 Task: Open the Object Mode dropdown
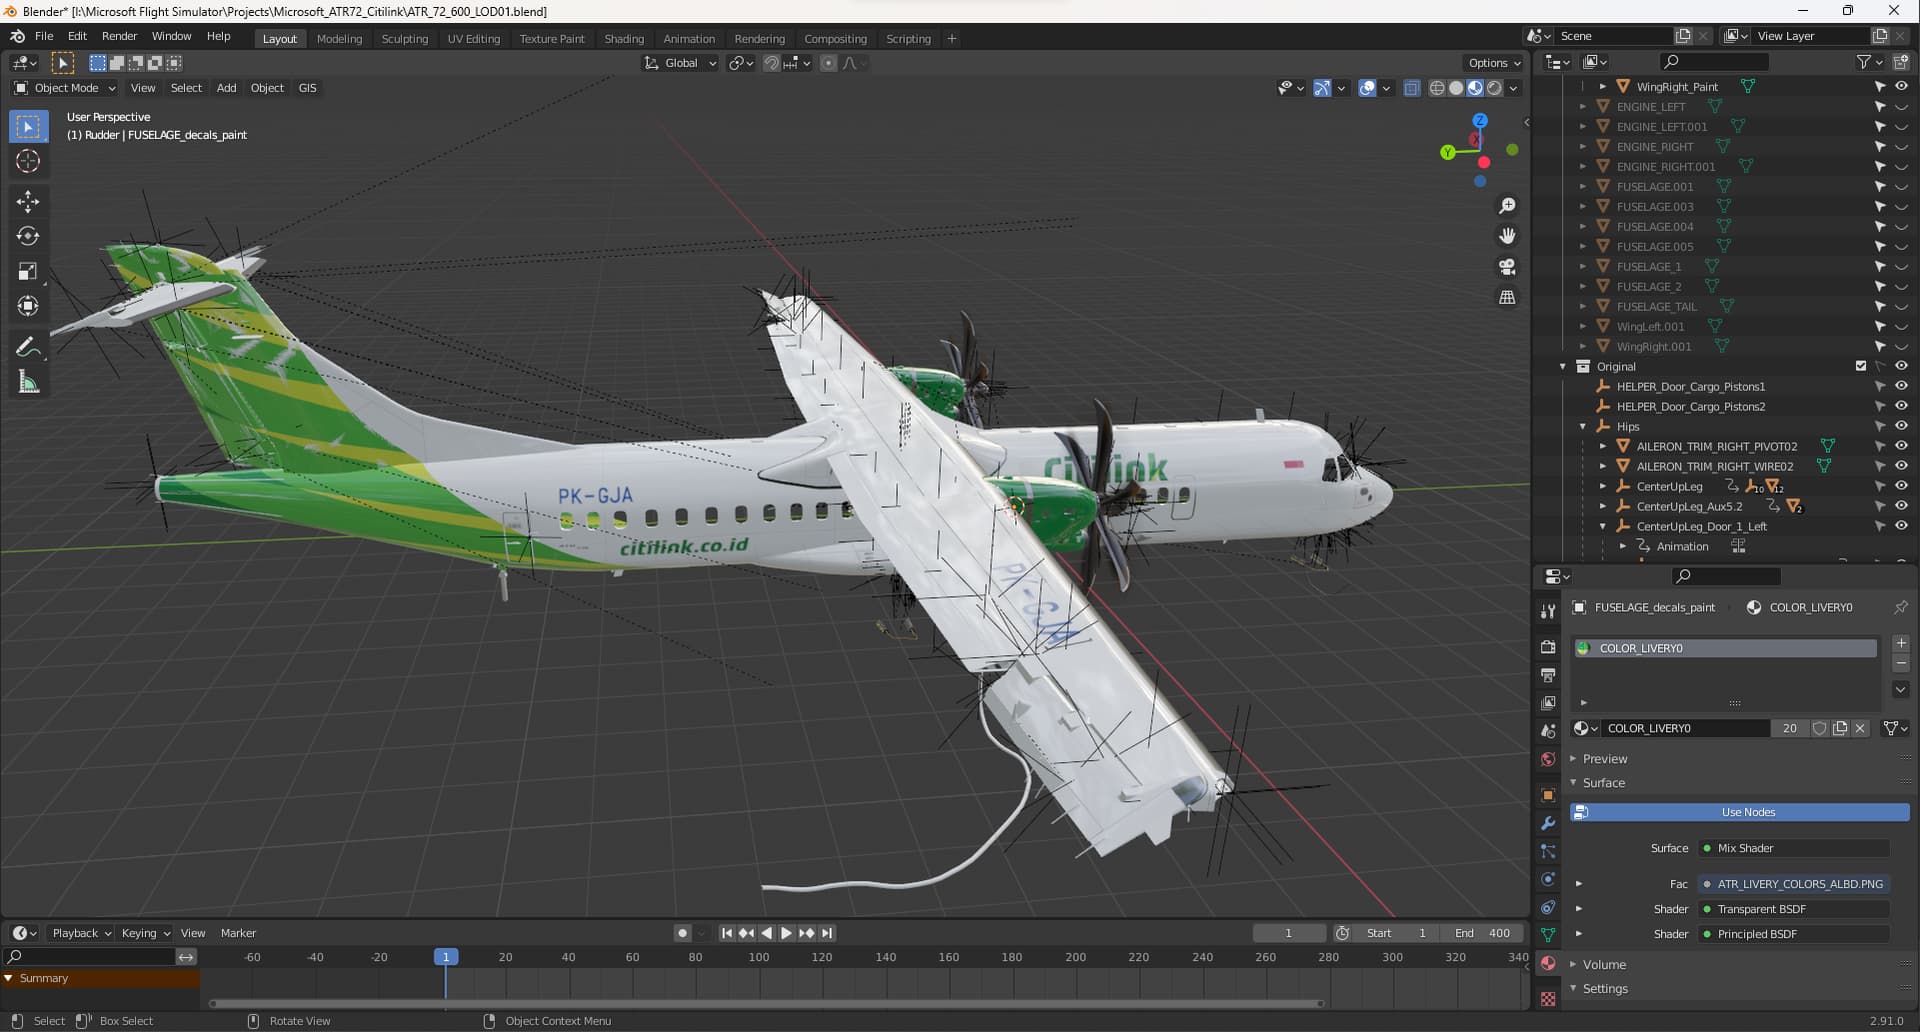pyautogui.click(x=65, y=88)
